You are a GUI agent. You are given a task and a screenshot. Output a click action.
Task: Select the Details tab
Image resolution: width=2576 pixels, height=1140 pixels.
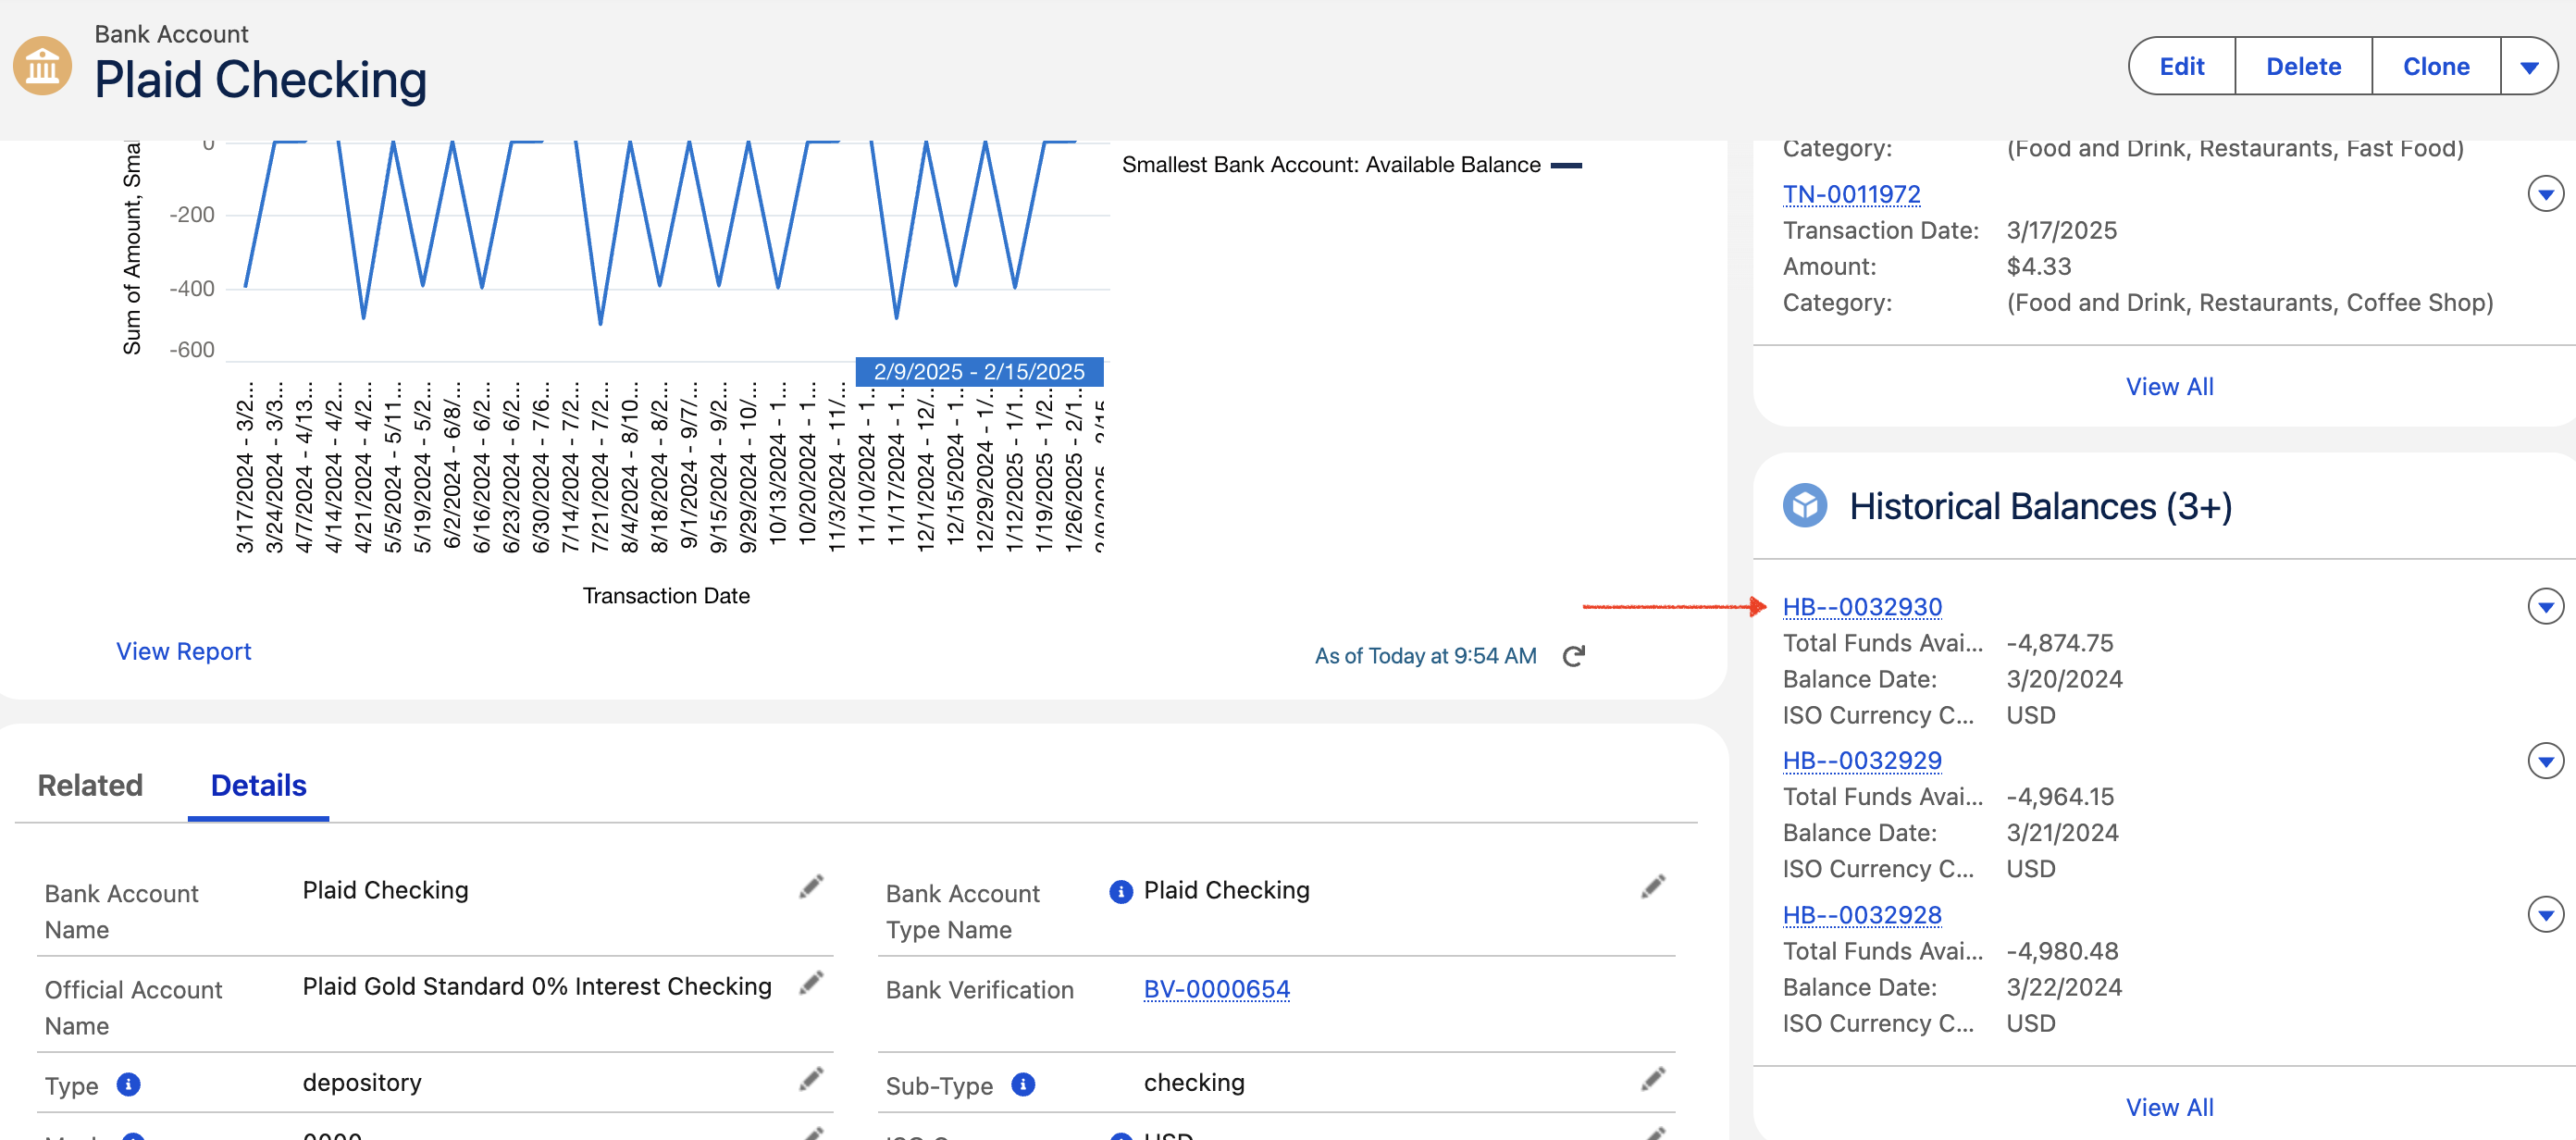pos(258,786)
